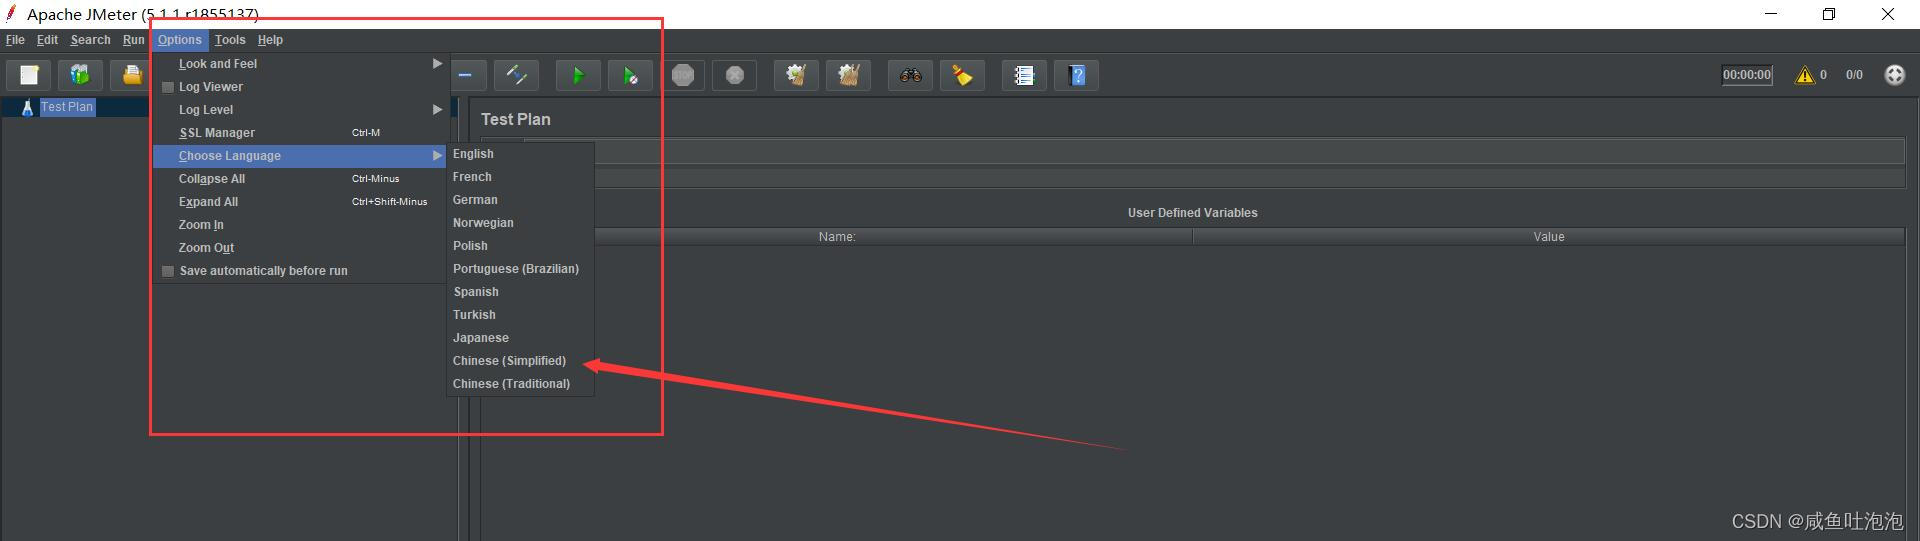
Task: Click the binoculars Search icon
Action: point(910,75)
